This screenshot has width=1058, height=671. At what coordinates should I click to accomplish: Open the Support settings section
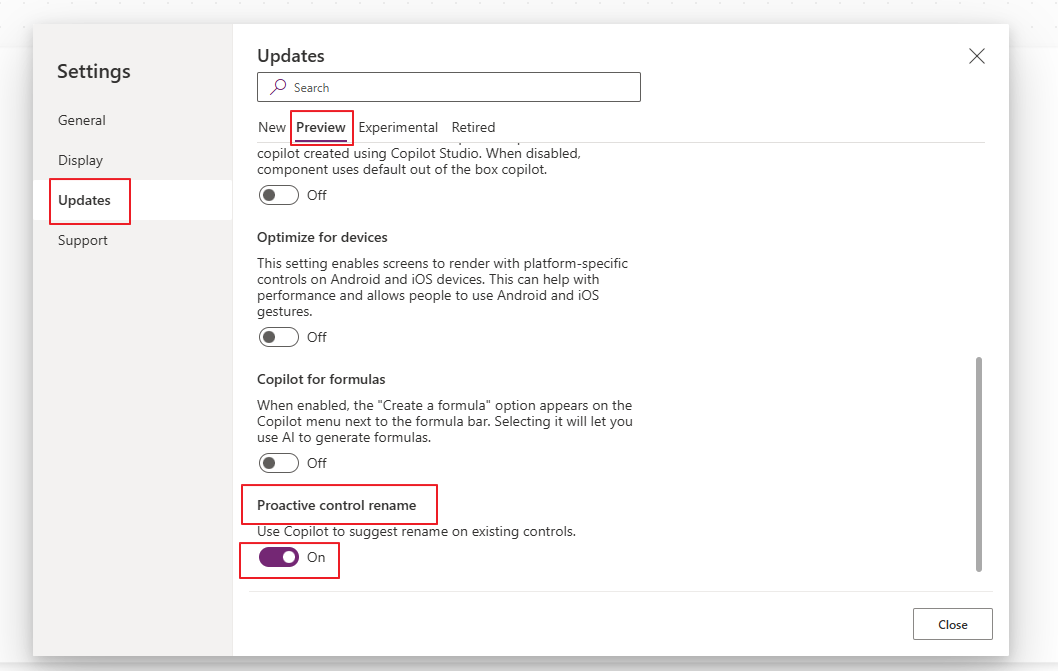point(82,240)
